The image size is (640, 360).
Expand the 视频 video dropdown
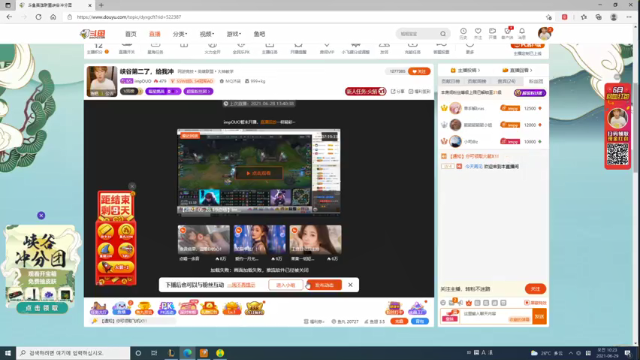pyautogui.click(x=207, y=34)
